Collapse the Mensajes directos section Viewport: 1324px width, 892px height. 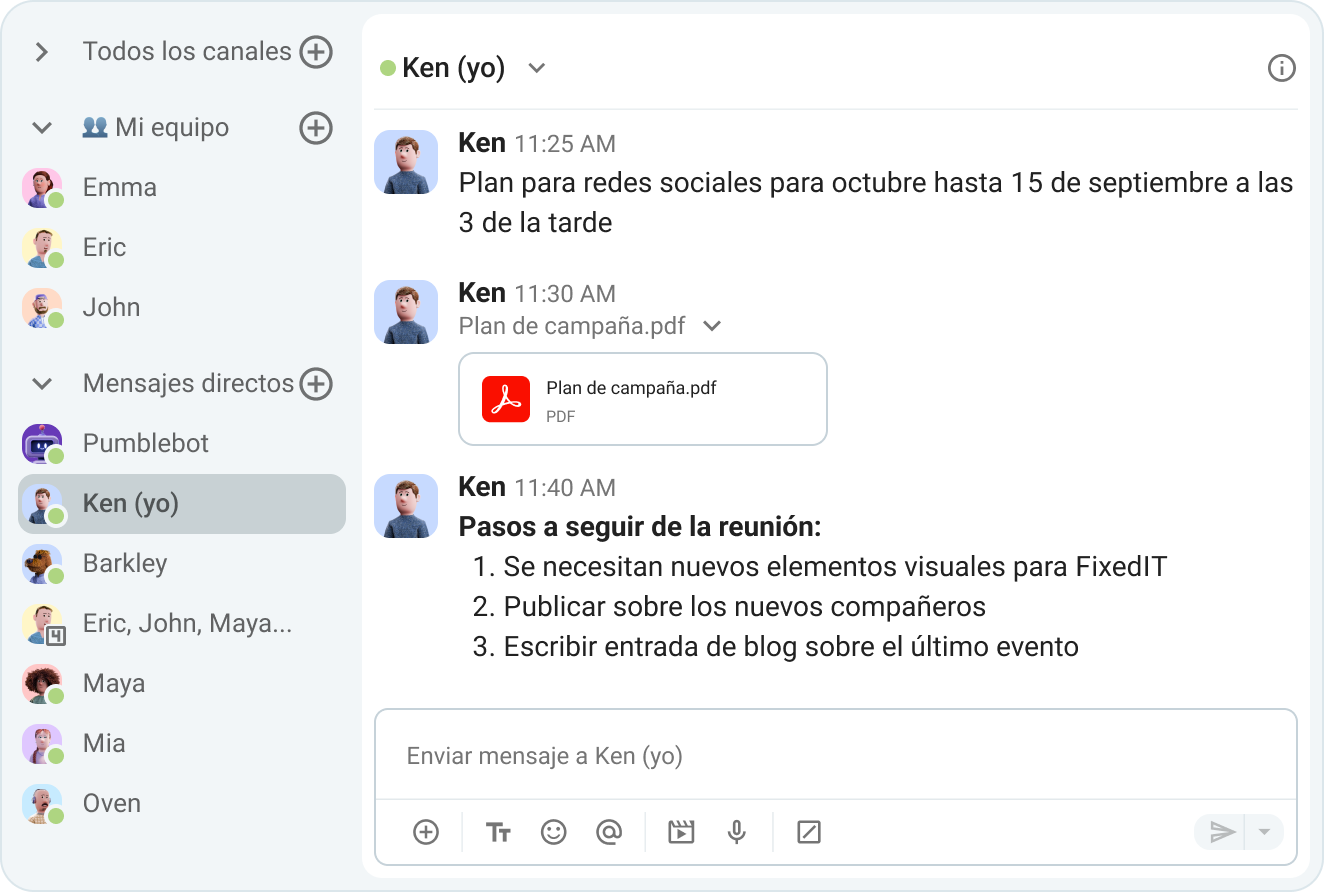[x=40, y=383]
